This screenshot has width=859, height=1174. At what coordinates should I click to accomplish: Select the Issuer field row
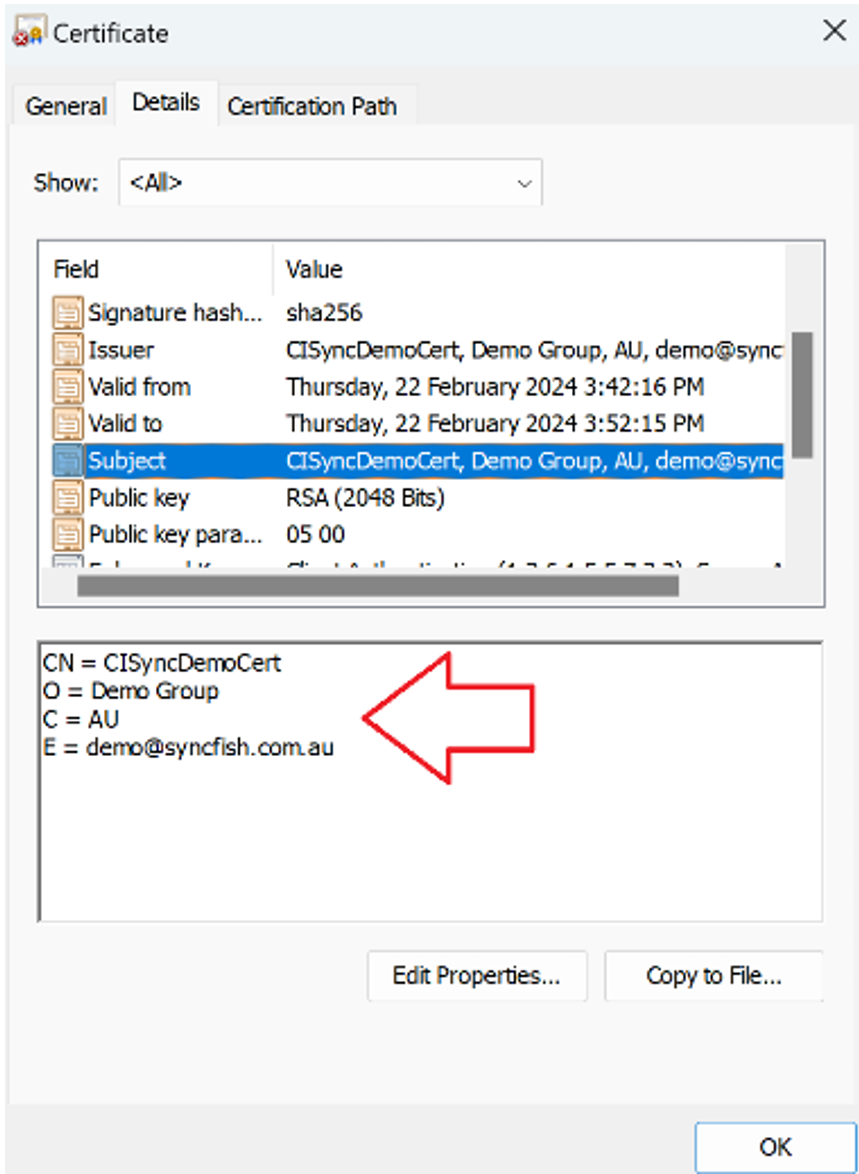click(418, 350)
